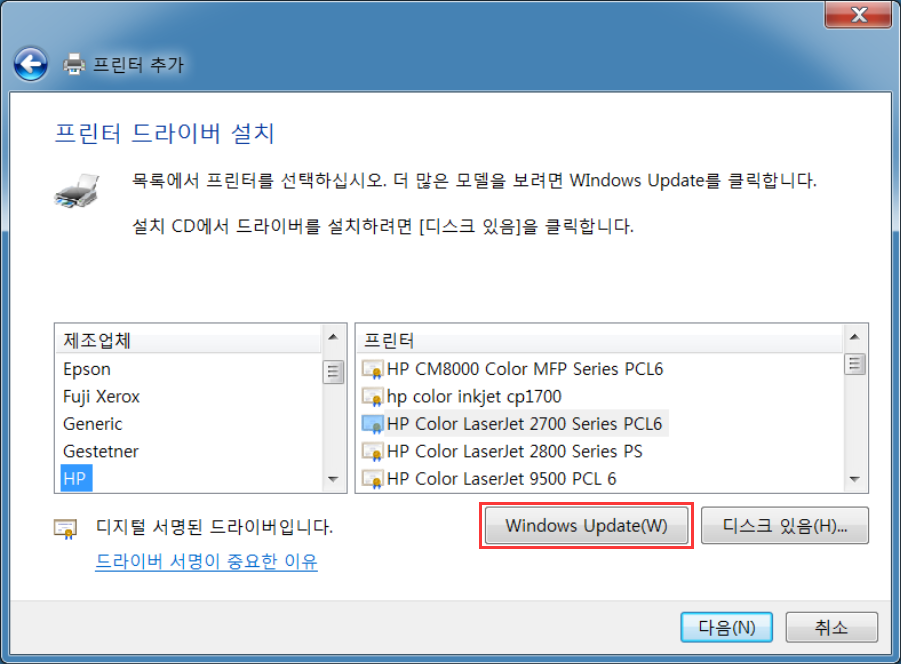This screenshot has height=664, width=901.
Task: Click the driver icon for HP CM8000 Color MFP
Action: [372, 369]
